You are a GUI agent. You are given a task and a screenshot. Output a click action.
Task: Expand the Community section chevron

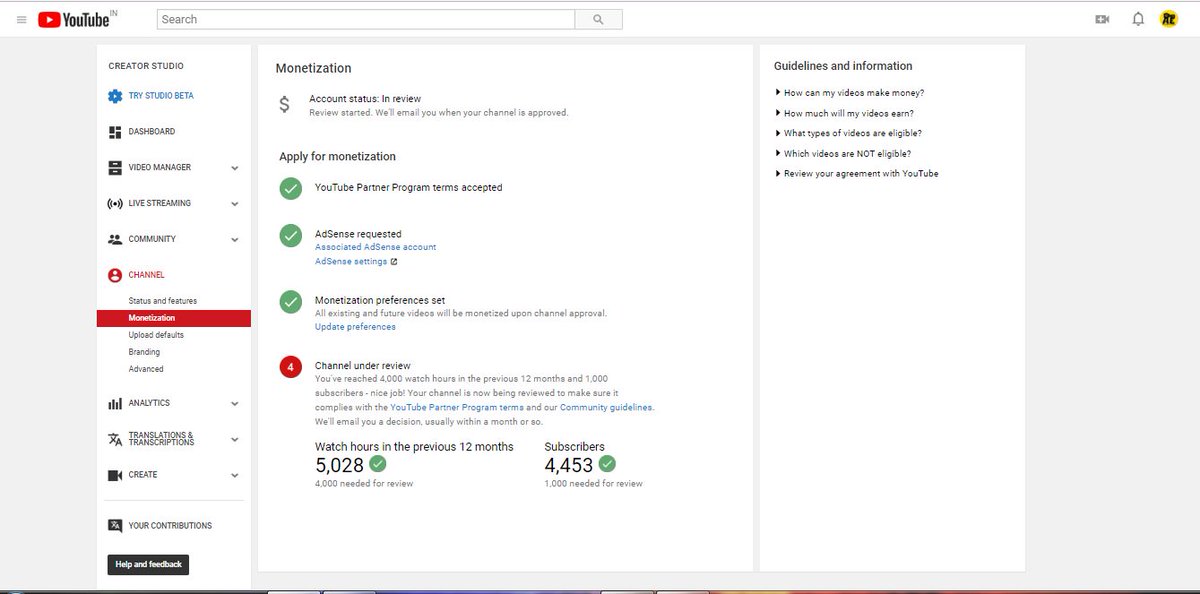point(235,241)
